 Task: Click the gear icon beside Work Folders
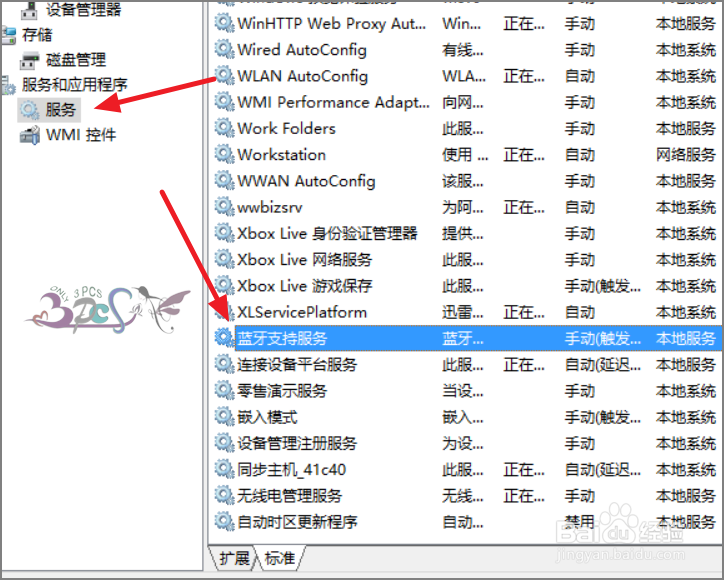click(x=224, y=128)
